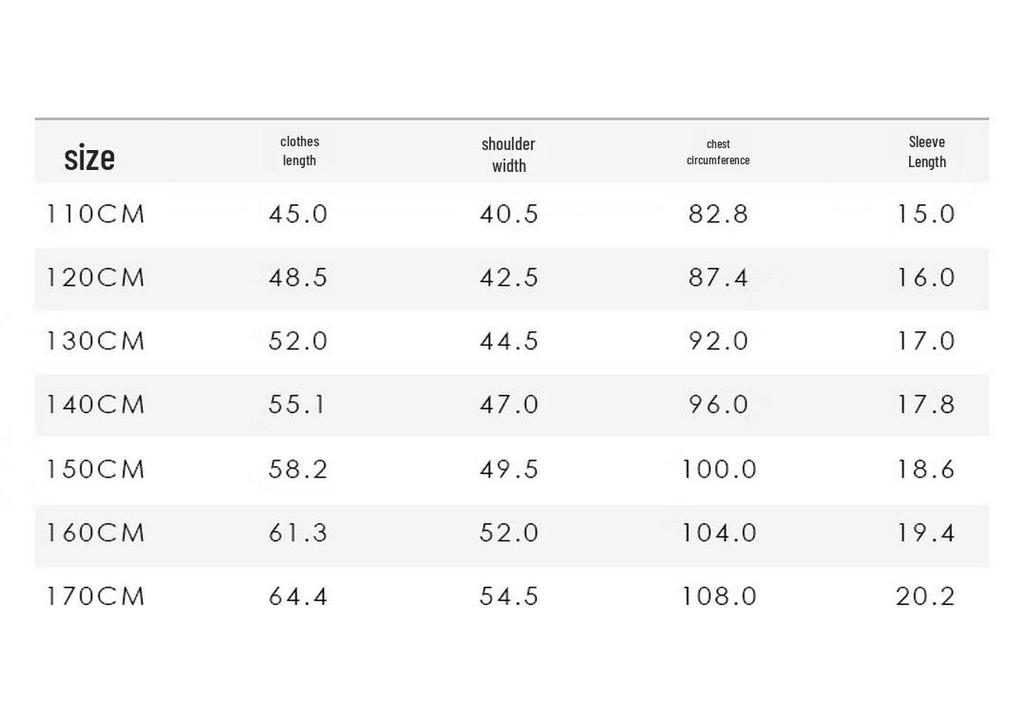Viewport: 1024px width, 717px height.
Task: Click sleeve length value 20.2
Action: click(x=925, y=596)
